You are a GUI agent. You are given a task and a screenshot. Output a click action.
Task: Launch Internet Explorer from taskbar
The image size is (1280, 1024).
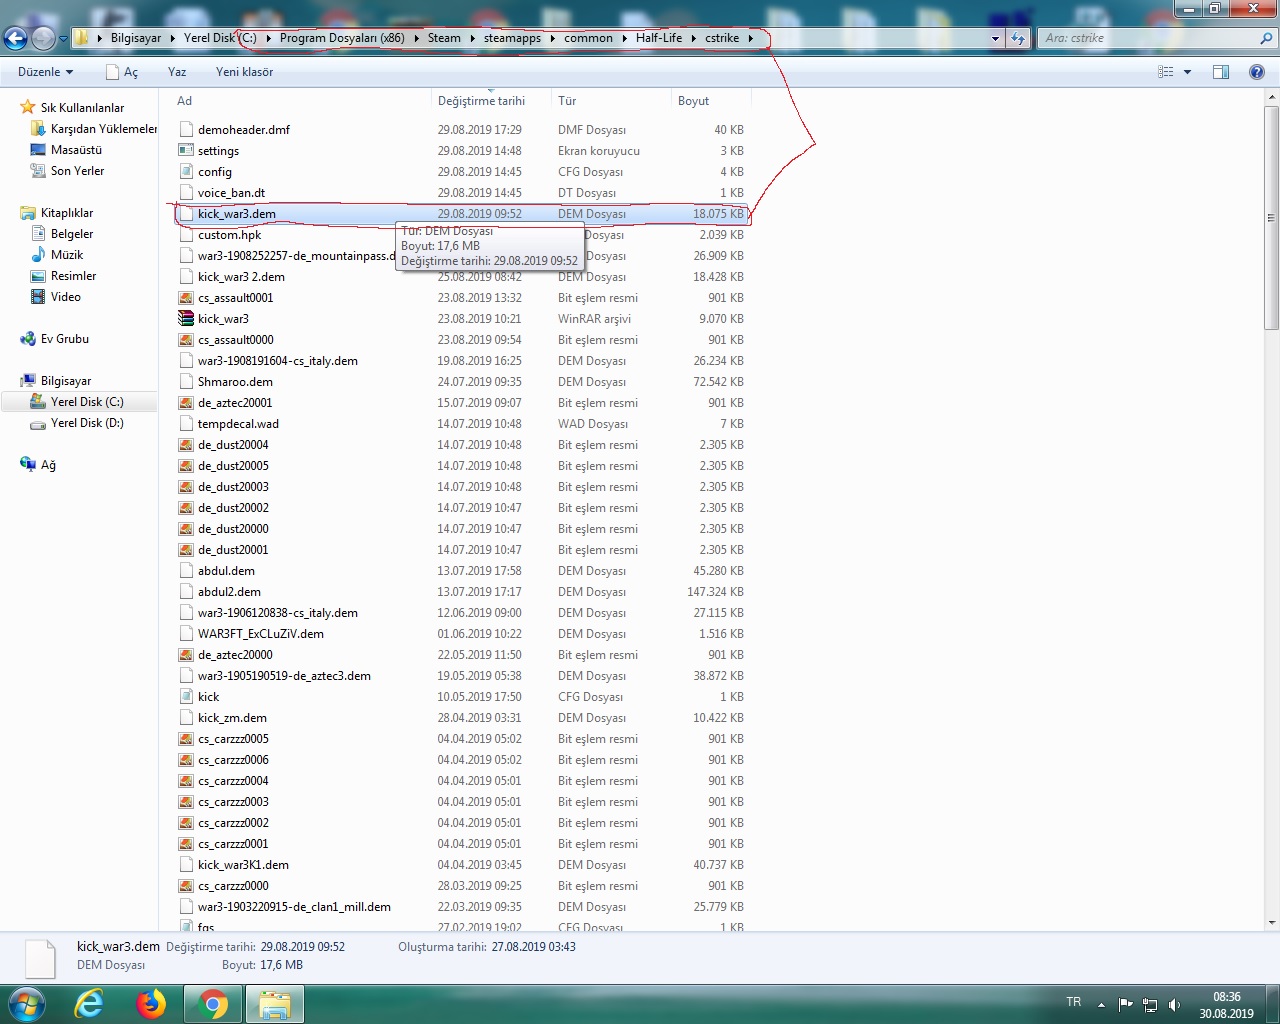(x=90, y=1004)
